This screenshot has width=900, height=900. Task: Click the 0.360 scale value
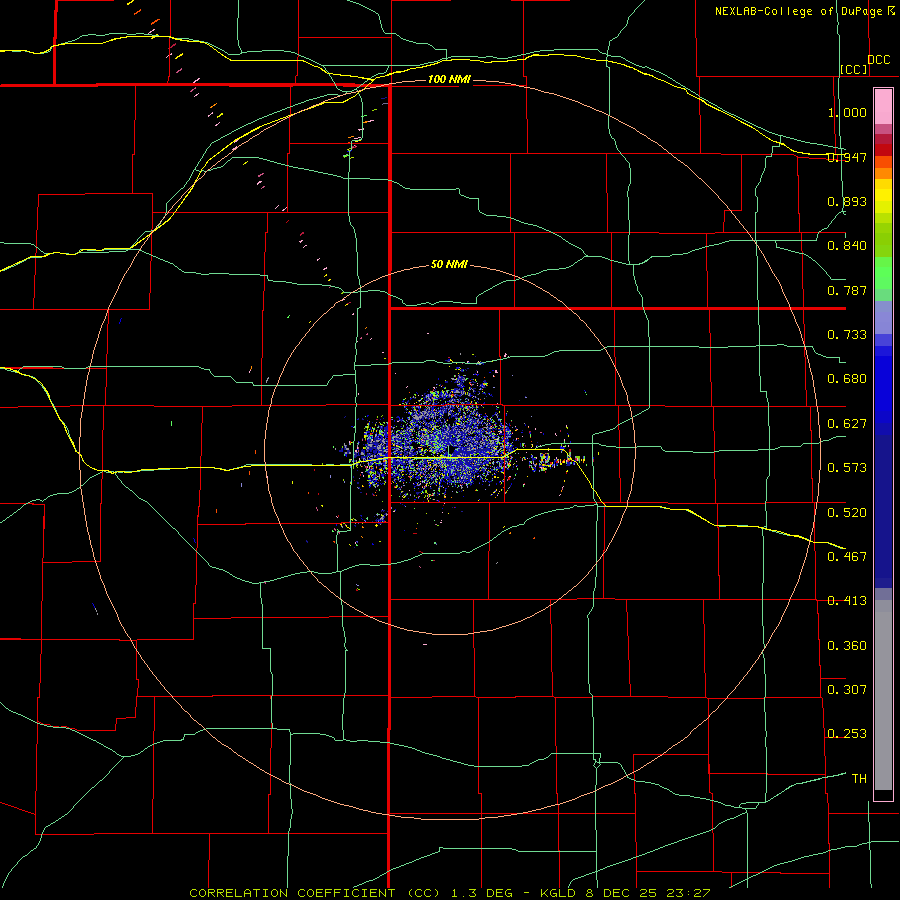tap(847, 646)
